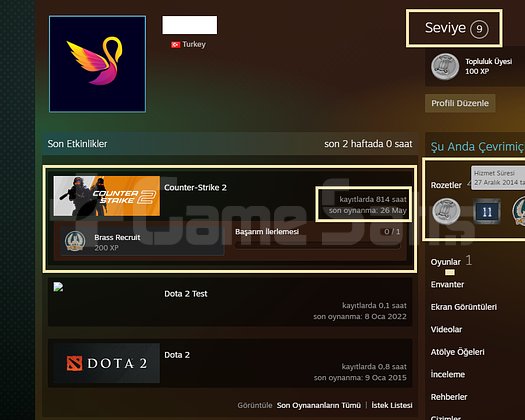Click the pillar community badge under Rozetler
Screen dimensions: 525x420
click(x=446, y=211)
